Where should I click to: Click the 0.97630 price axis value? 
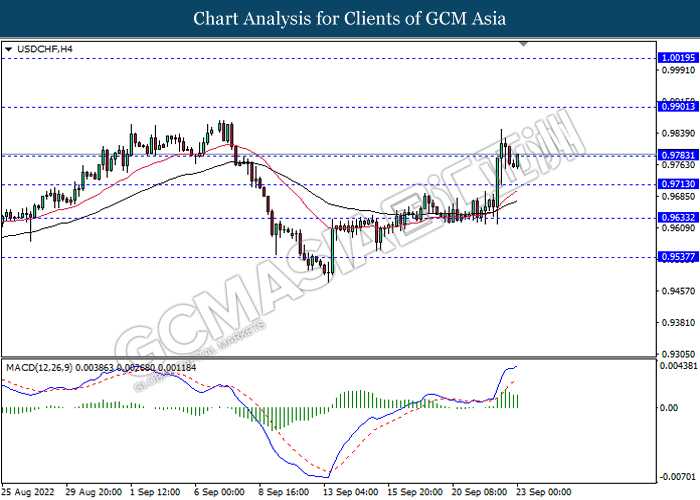coord(678,165)
